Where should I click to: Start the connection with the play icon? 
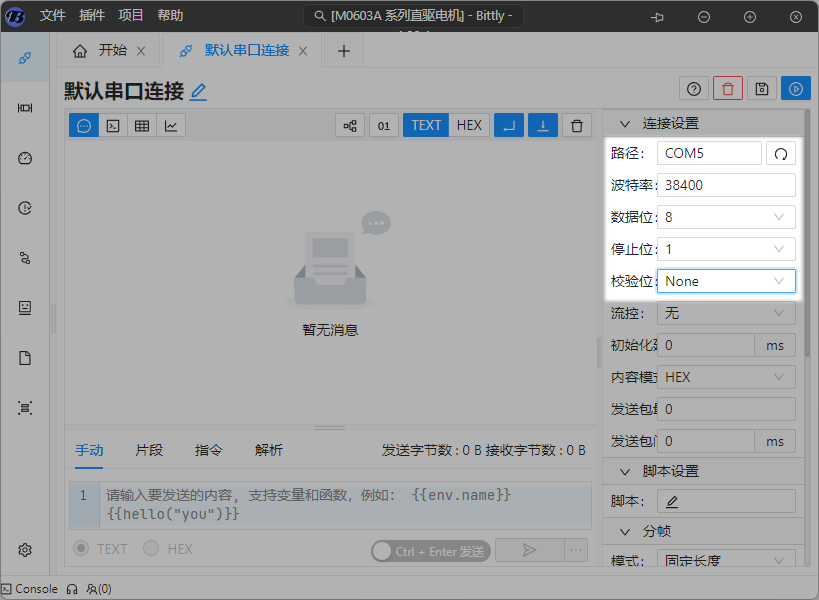pos(796,89)
